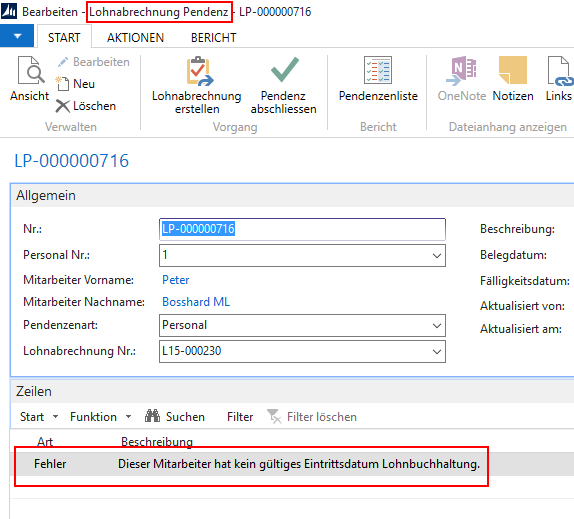Open the Start menu in Zeilen toolbar

pyautogui.click(x=38, y=417)
